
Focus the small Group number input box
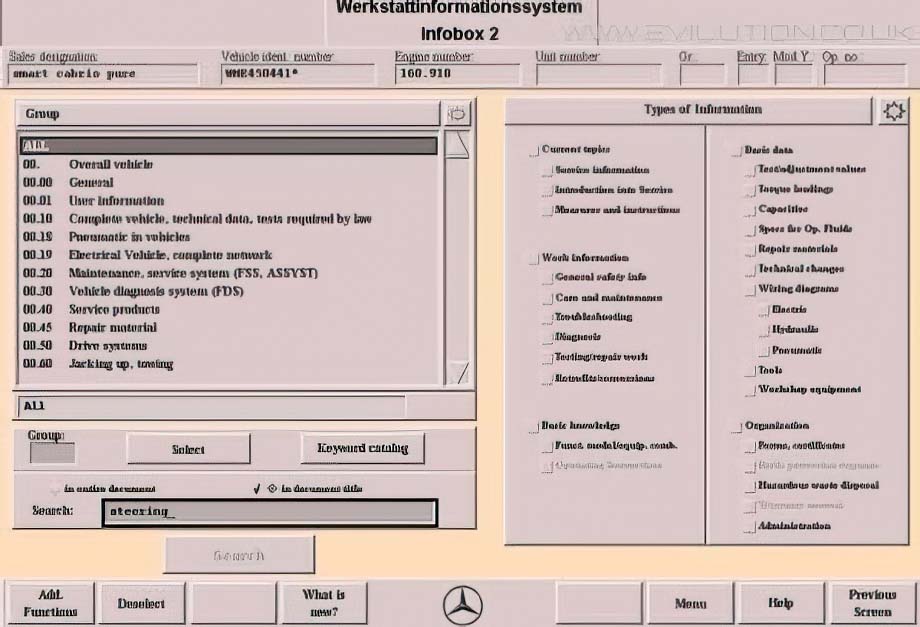[52, 453]
